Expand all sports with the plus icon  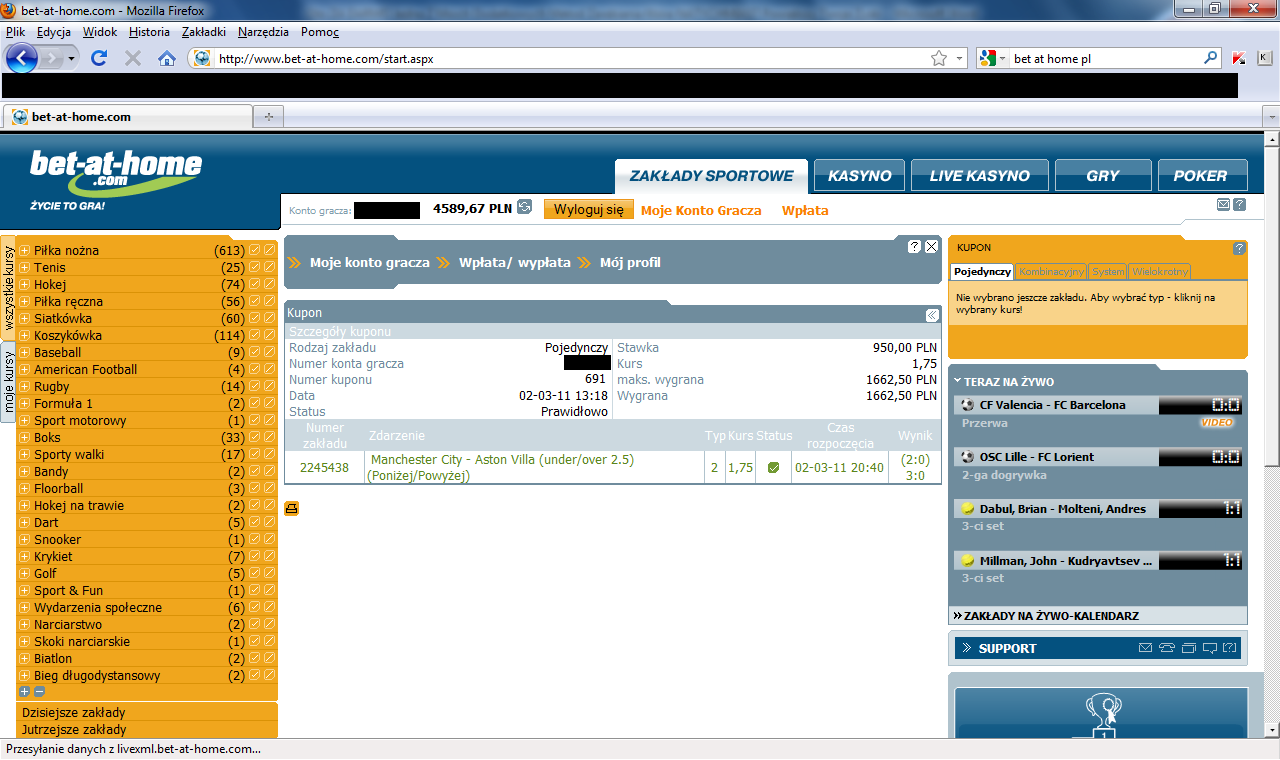(x=25, y=691)
